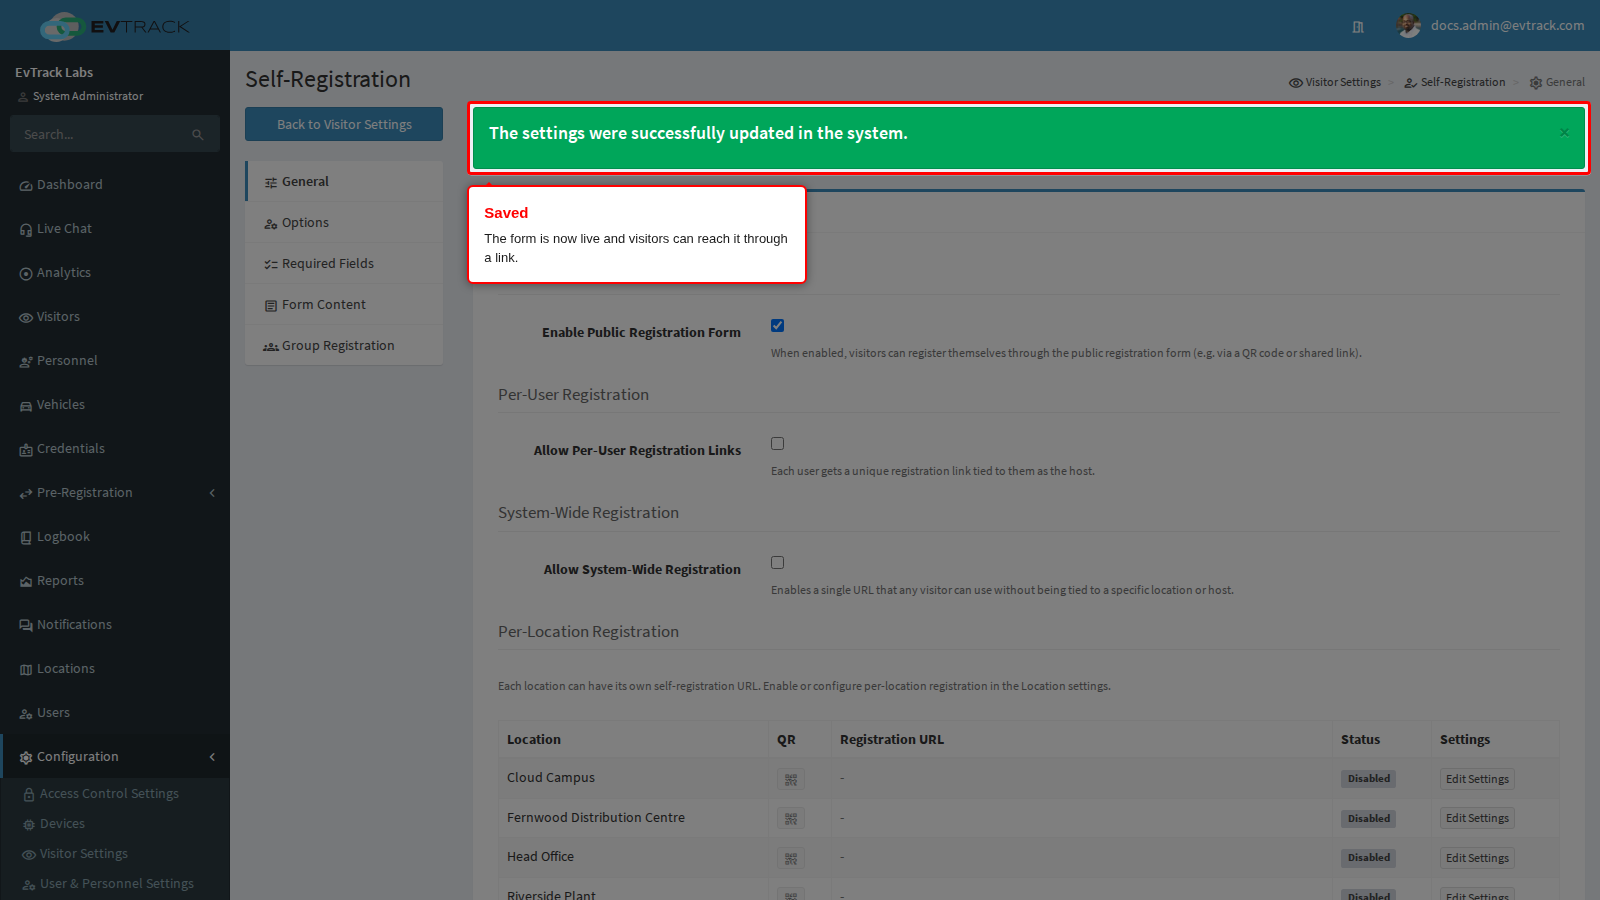The image size is (1600, 900).
Task: Focus the sidebar Search field
Action: click(x=115, y=134)
